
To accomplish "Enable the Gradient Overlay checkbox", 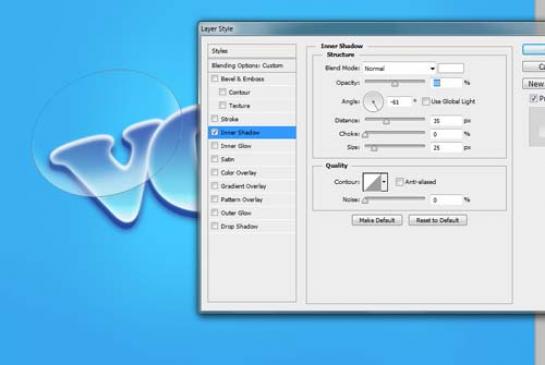I will tap(215, 186).
